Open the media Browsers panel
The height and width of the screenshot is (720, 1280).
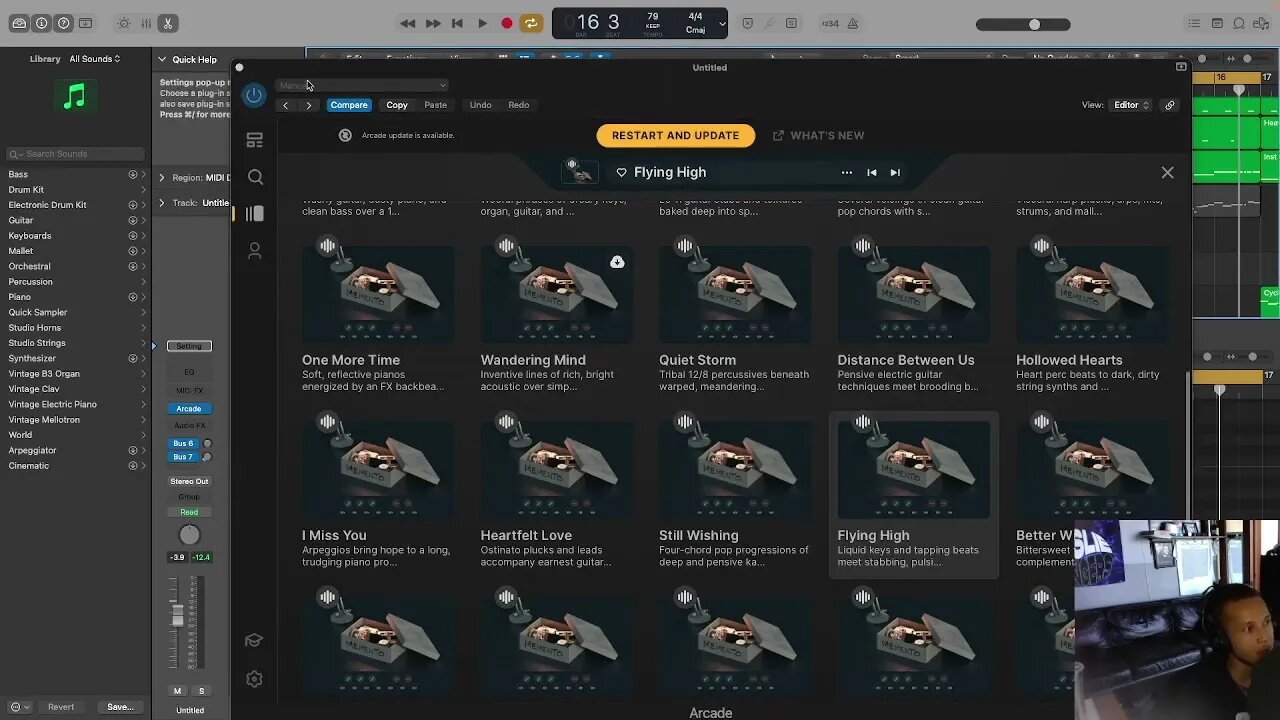[x=1262, y=23]
